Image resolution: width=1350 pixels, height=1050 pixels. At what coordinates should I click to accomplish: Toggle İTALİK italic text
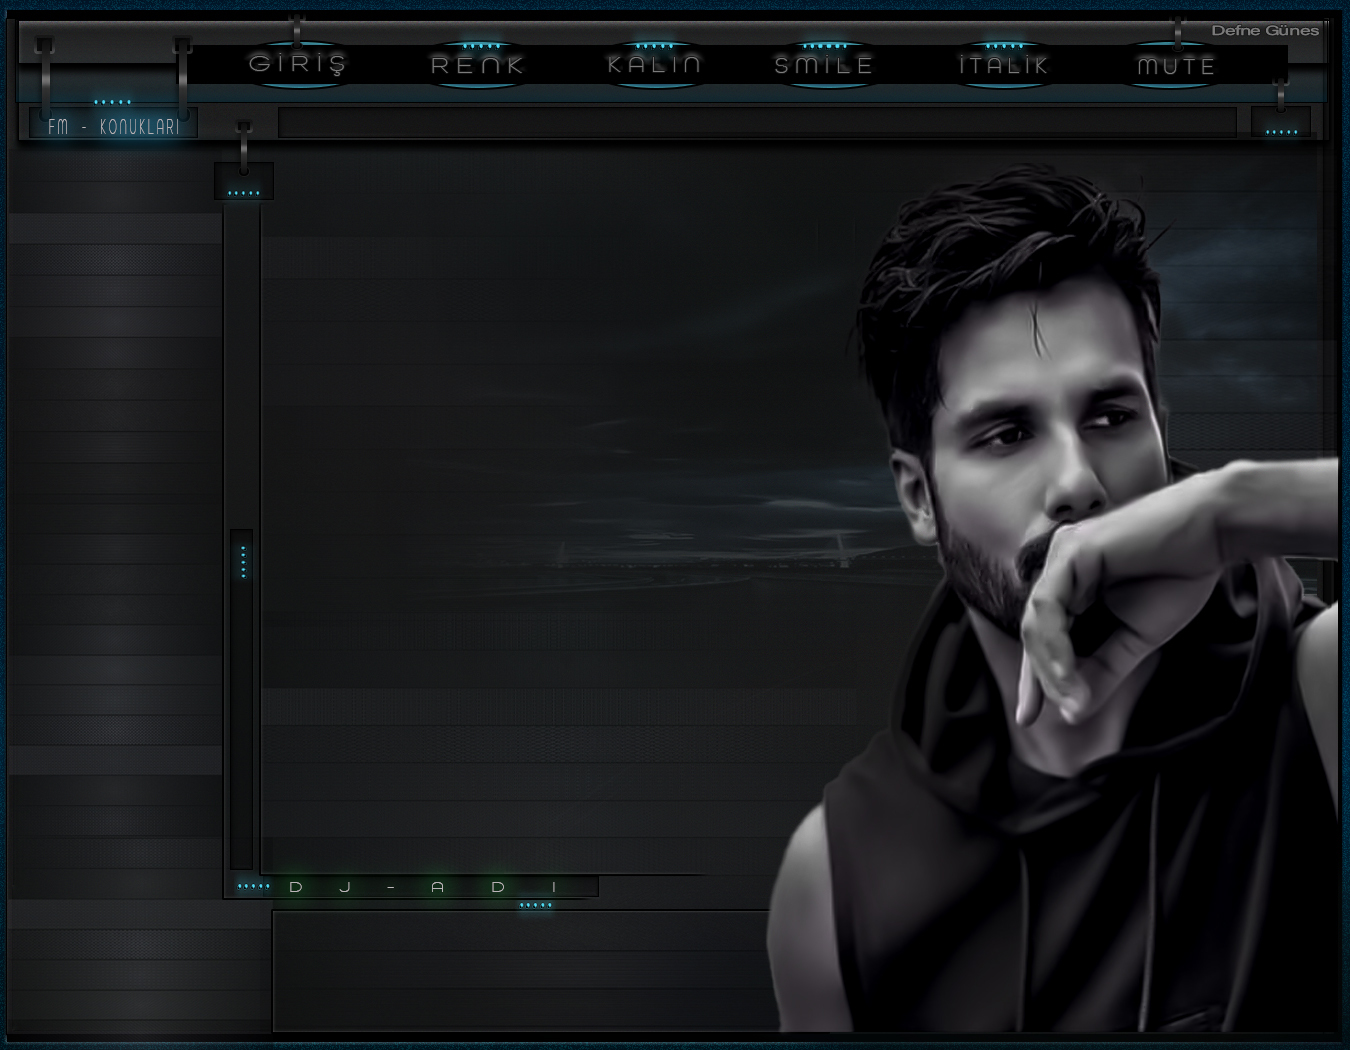pyautogui.click(x=1003, y=65)
